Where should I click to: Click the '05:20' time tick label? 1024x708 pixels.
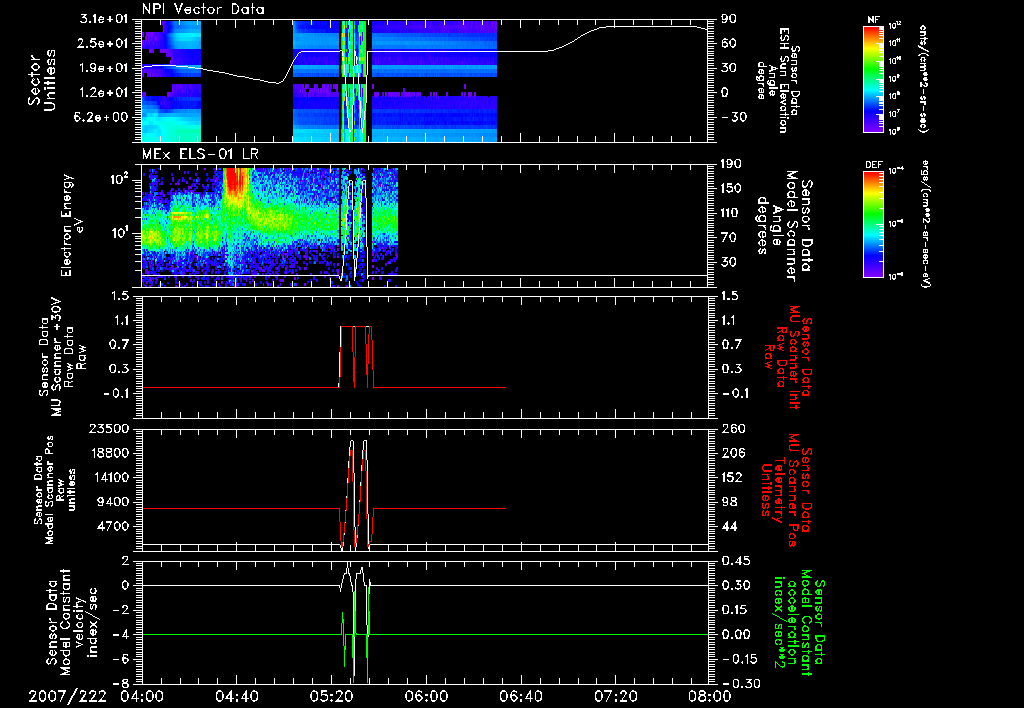click(331, 696)
